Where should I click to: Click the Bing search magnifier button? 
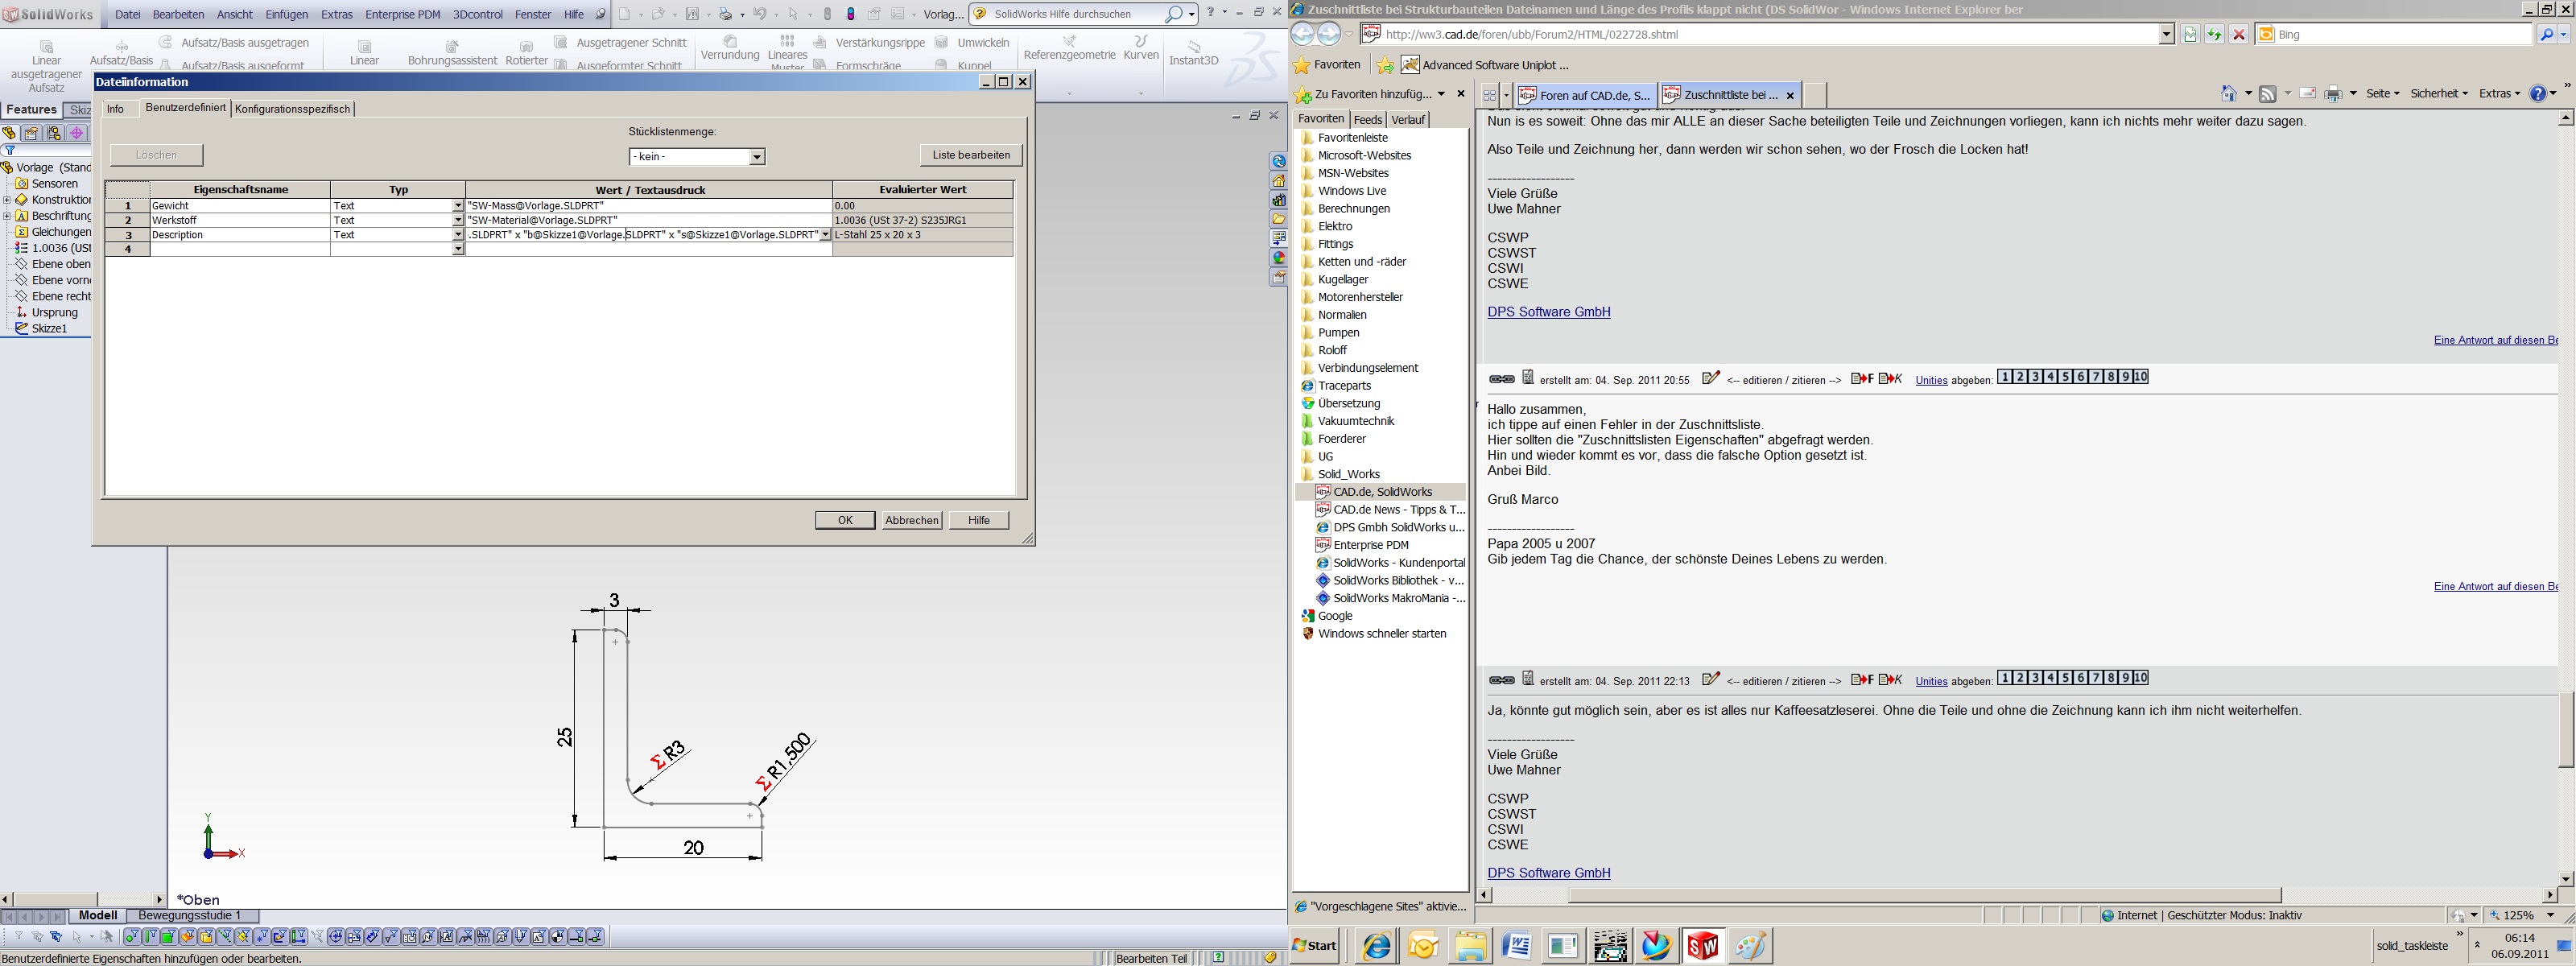pos(2548,34)
